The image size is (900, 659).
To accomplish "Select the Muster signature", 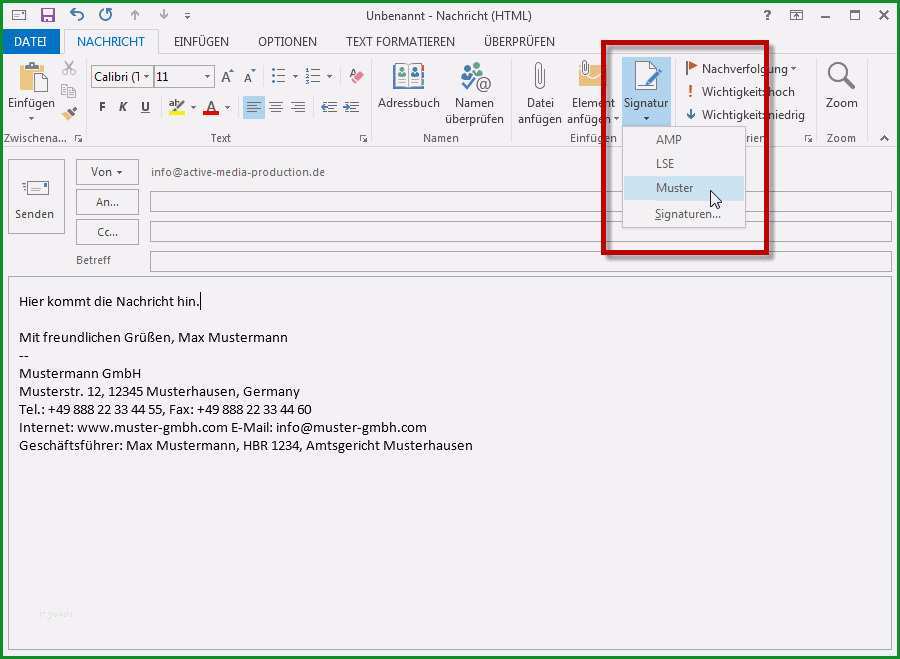I will click(x=684, y=188).
